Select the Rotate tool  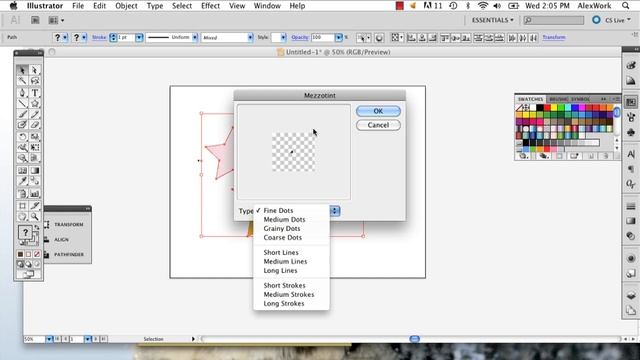22,137
